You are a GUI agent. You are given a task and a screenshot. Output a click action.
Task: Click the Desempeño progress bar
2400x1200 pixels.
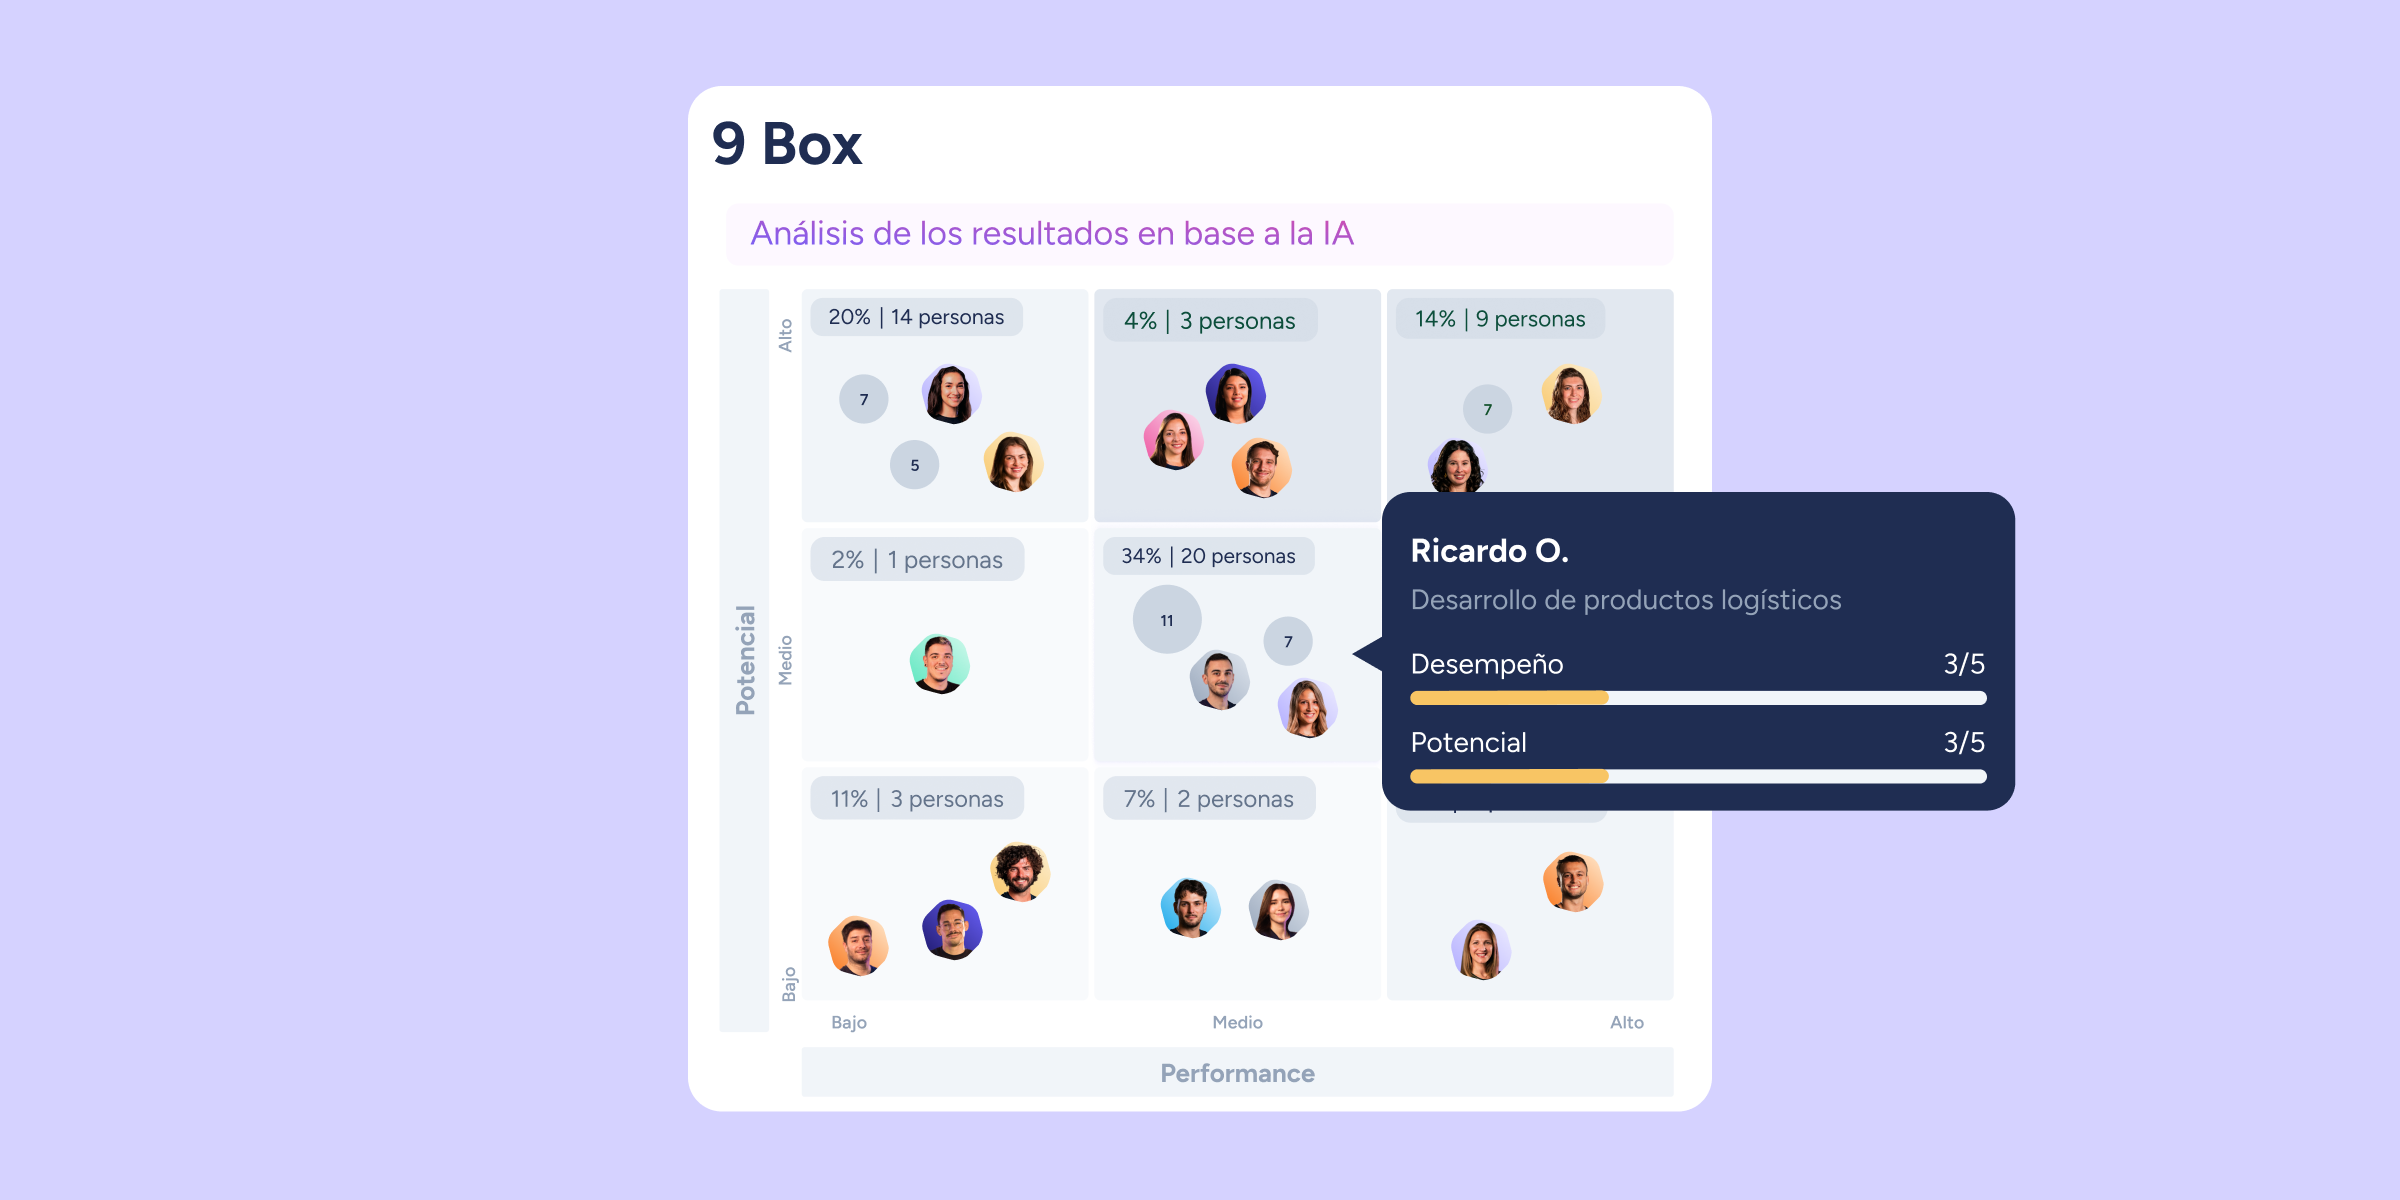[x=1697, y=698]
